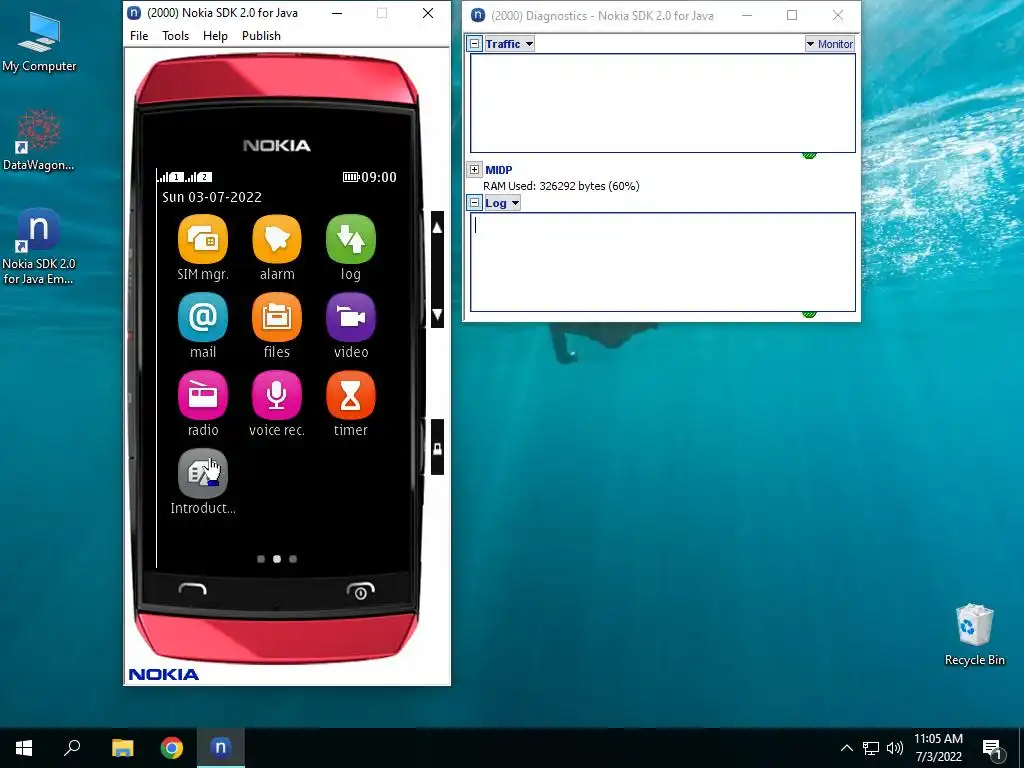The image size is (1024, 768).
Task: Open the File menu
Action: [x=139, y=36]
